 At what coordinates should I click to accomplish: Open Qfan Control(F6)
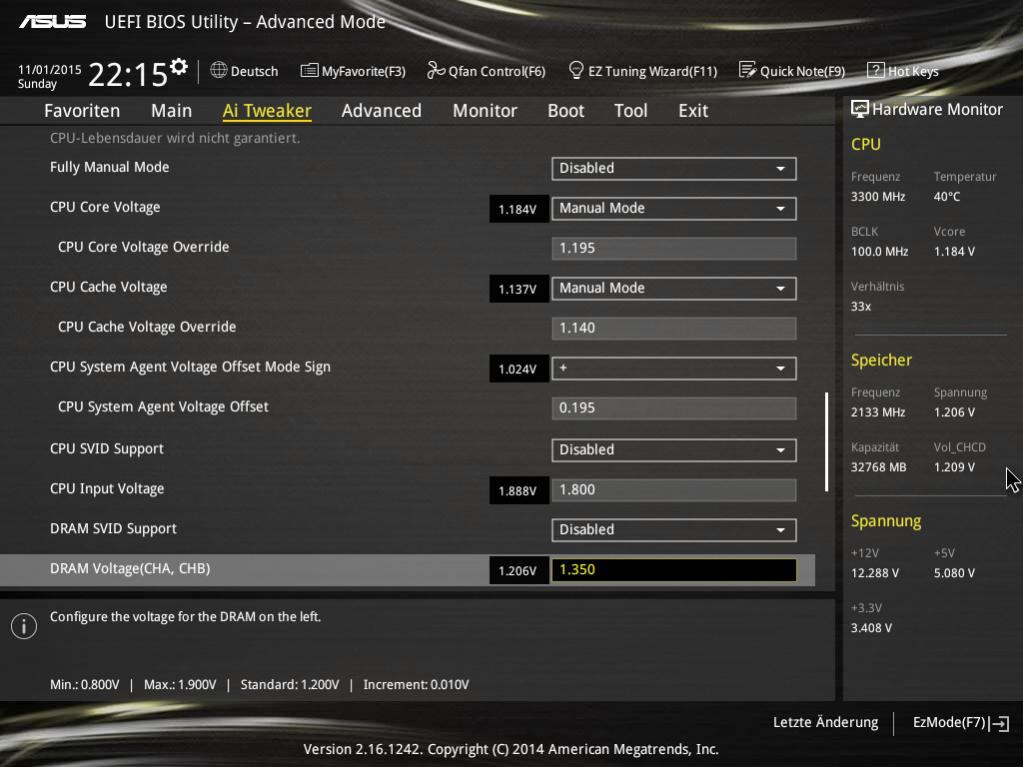coord(496,71)
